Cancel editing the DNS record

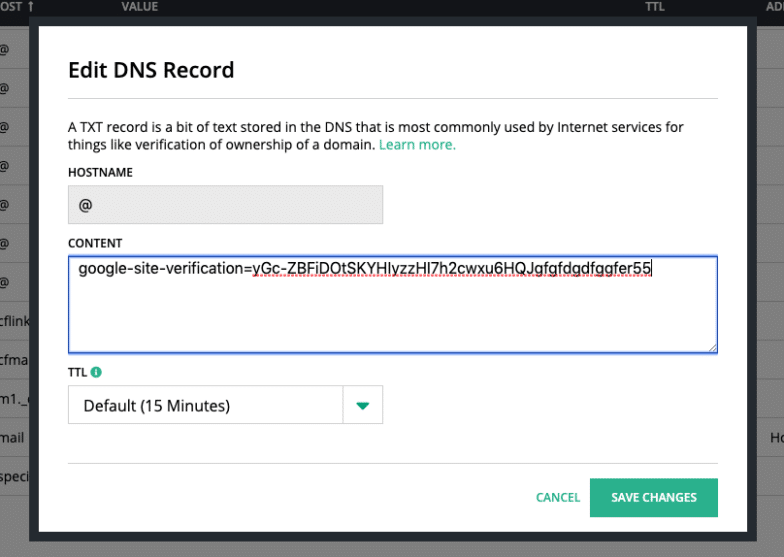point(557,497)
